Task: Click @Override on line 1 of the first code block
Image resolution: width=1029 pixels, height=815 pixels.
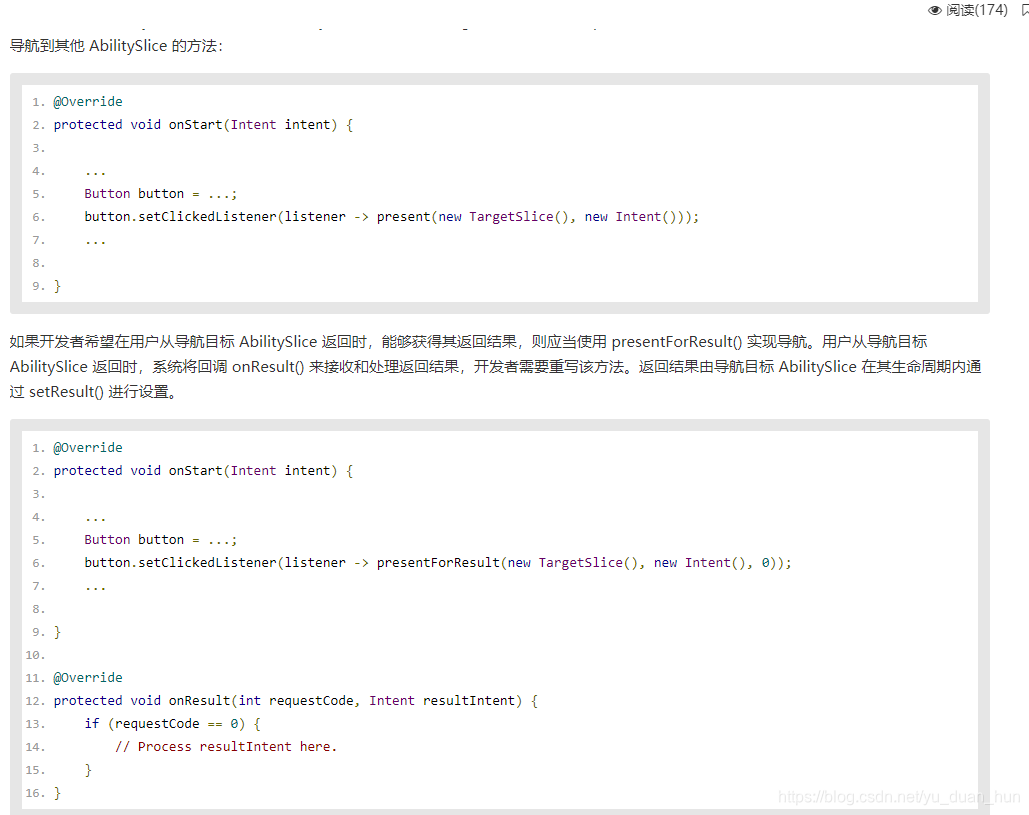Action: [x=88, y=102]
